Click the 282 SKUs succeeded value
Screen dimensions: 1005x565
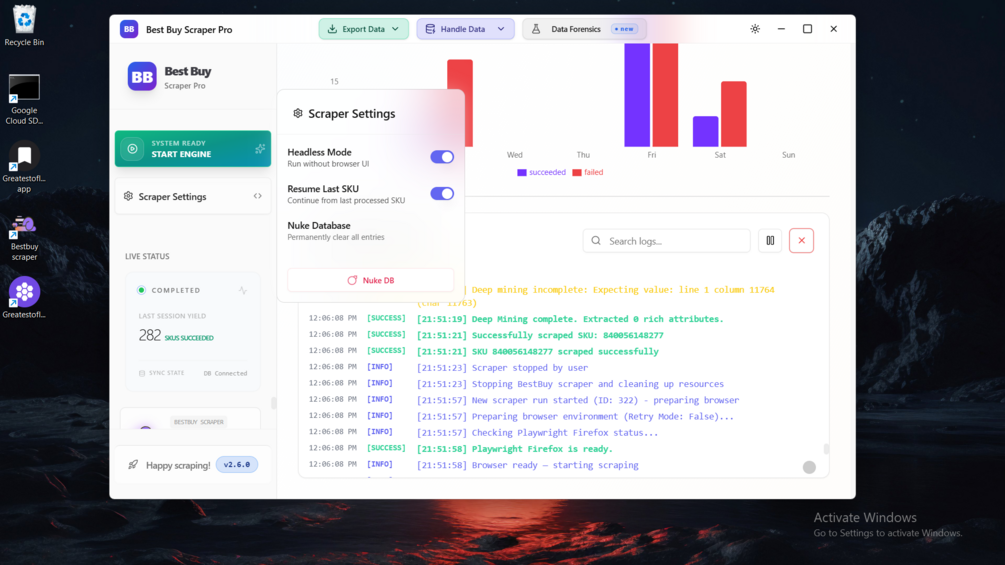coord(176,335)
